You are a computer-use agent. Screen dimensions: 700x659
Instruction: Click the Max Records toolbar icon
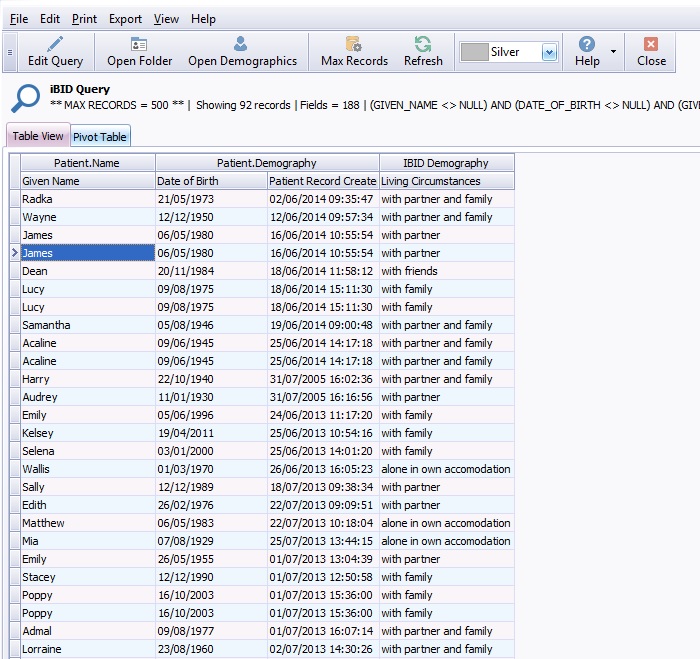[x=353, y=44]
